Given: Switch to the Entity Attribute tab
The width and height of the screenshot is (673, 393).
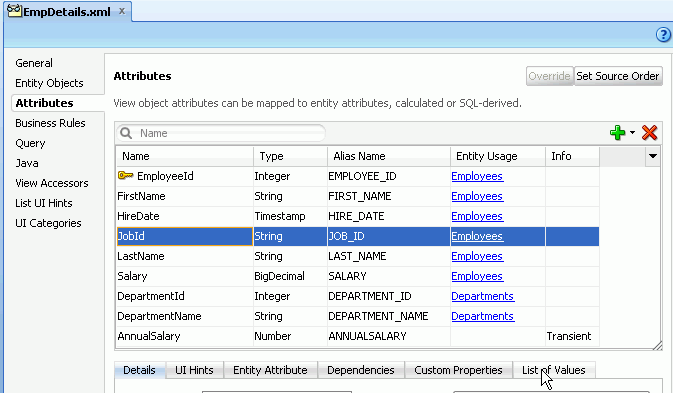Looking at the screenshot, I should click(270, 370).
